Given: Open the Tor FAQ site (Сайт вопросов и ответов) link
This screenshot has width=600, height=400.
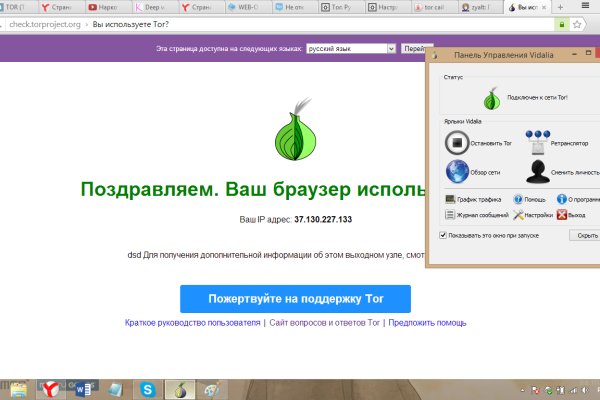Looking at the screenshot, I should pyautogui.click(x=325, y=323).
